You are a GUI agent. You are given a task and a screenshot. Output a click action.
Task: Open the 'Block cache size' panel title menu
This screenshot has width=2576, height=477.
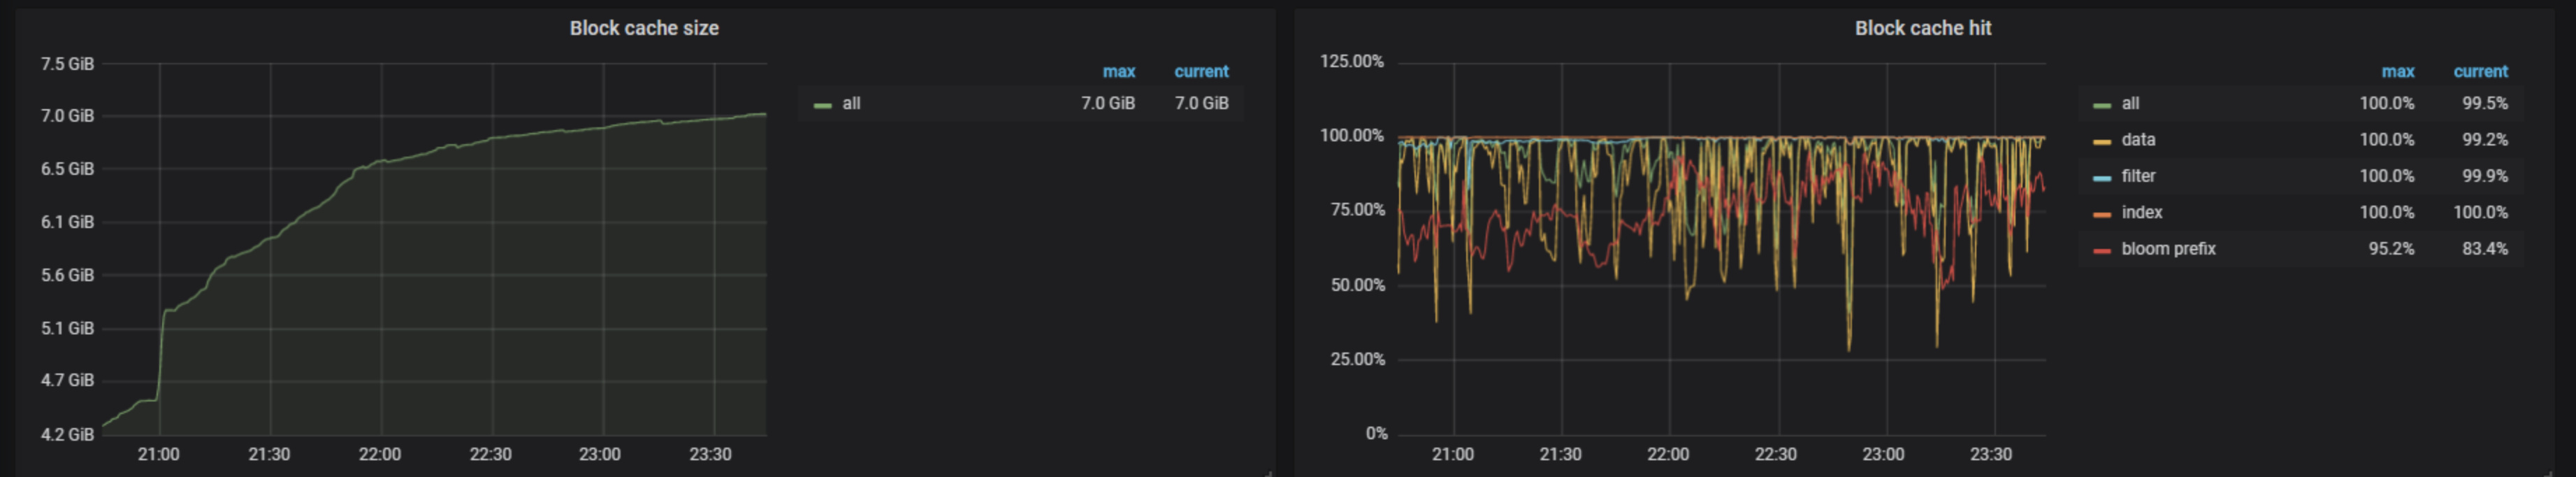coord(644,28)
